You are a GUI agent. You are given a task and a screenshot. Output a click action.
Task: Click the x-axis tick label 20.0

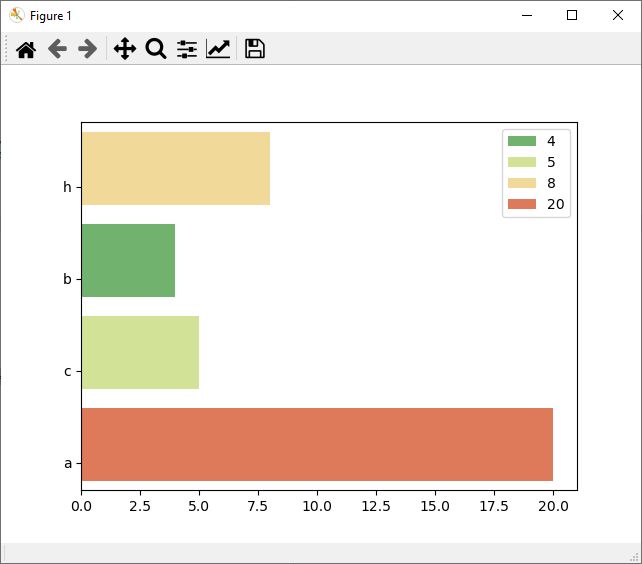[x=553, y=506]
